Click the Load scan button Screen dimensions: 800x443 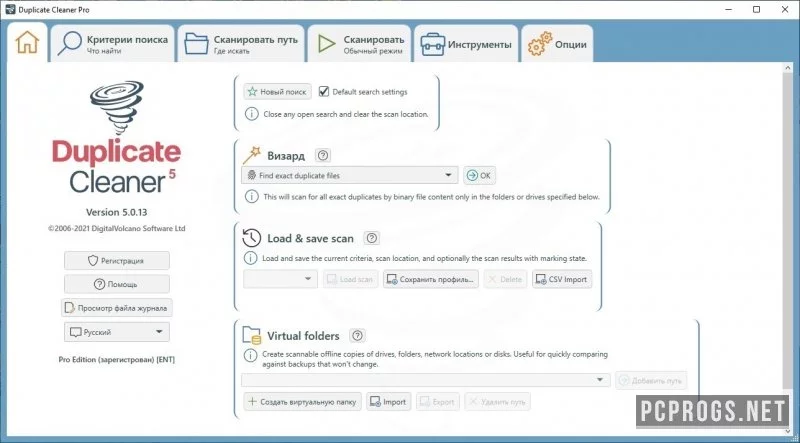click(351, 279)
